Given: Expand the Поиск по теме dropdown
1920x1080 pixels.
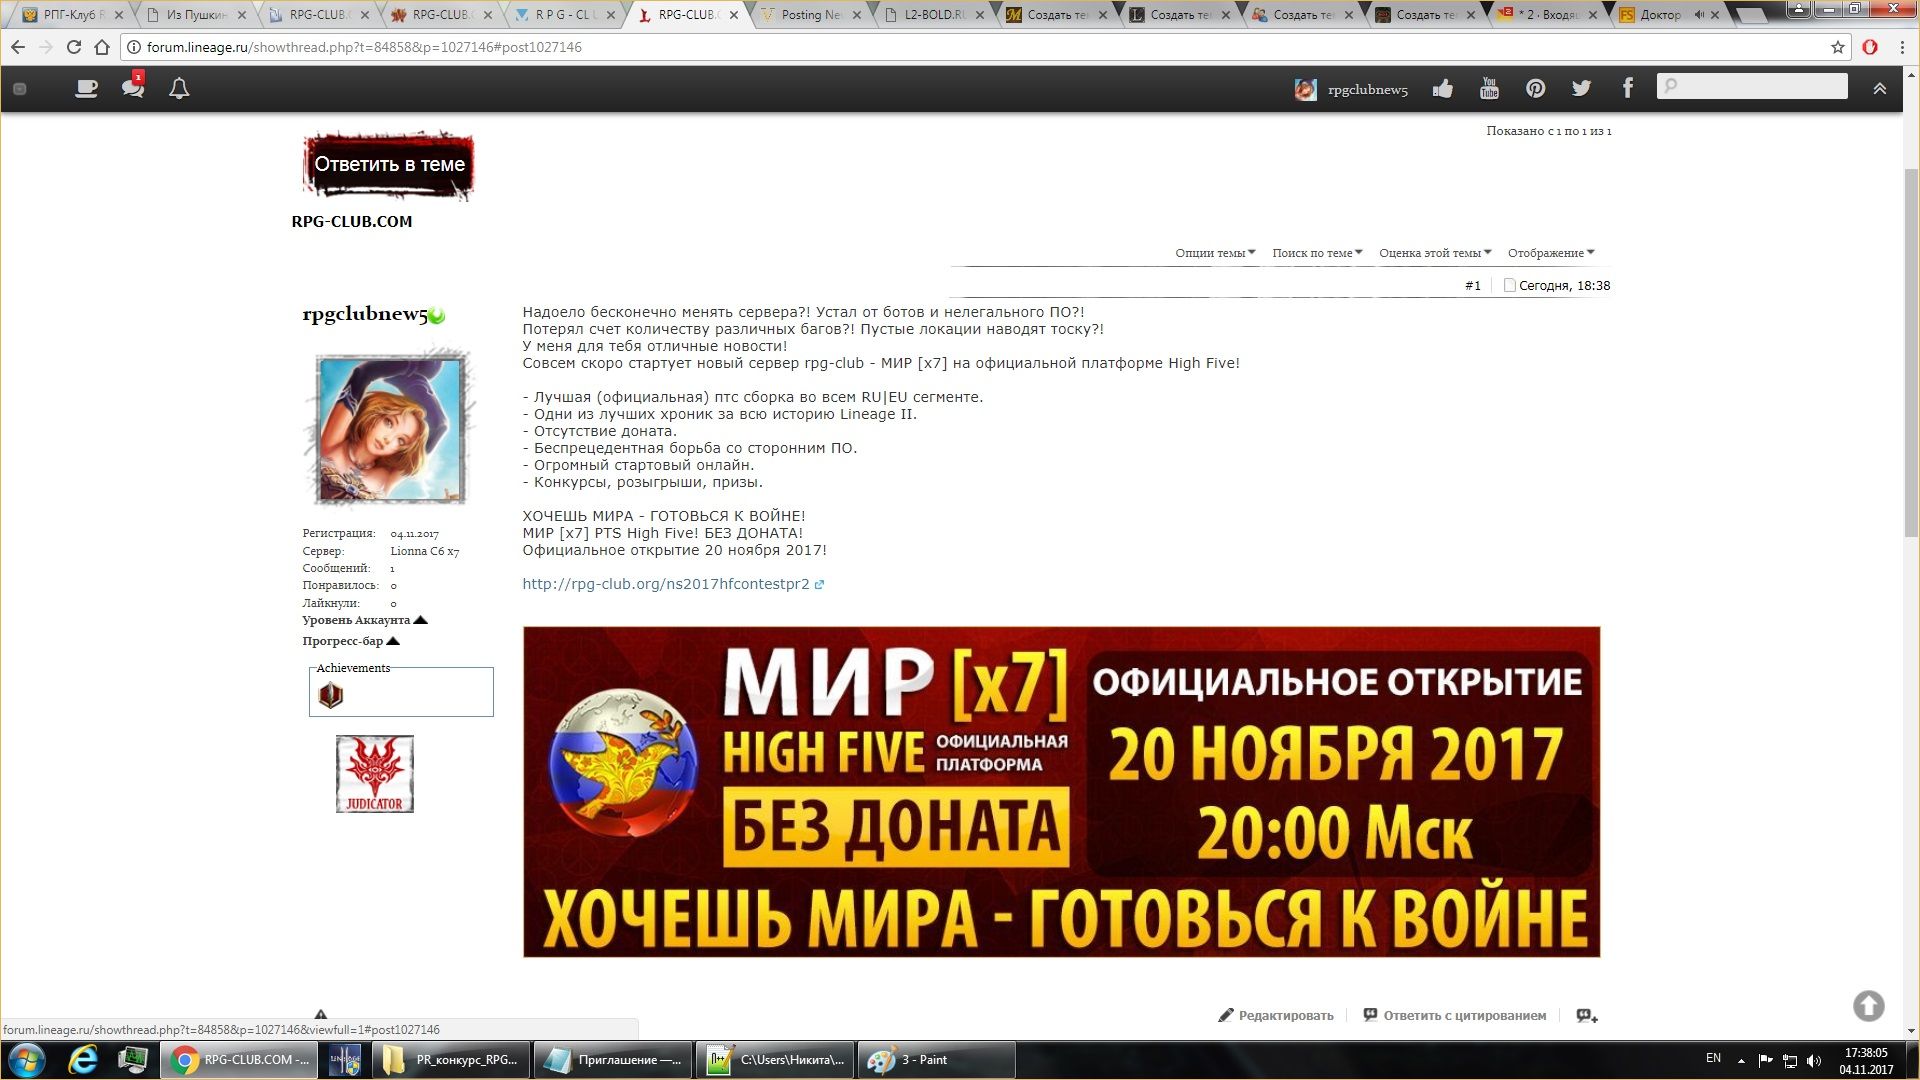Looking at the screenshot, I should point(1317,253).
